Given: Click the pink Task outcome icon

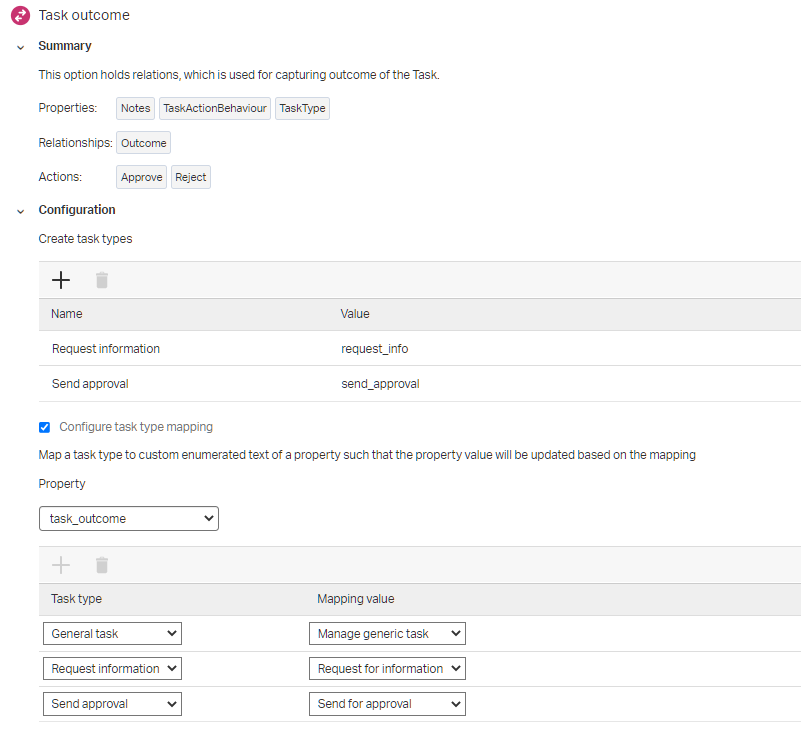Looking at the screenshot, I should (20, 15).
